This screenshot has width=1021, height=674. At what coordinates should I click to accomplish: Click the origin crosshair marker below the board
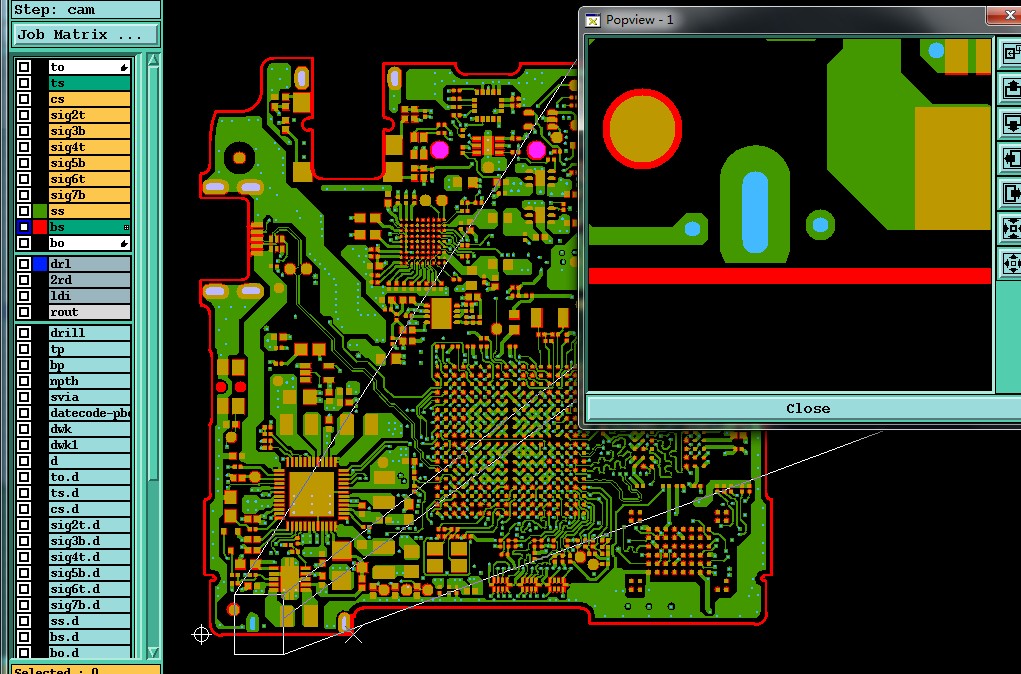201,634
